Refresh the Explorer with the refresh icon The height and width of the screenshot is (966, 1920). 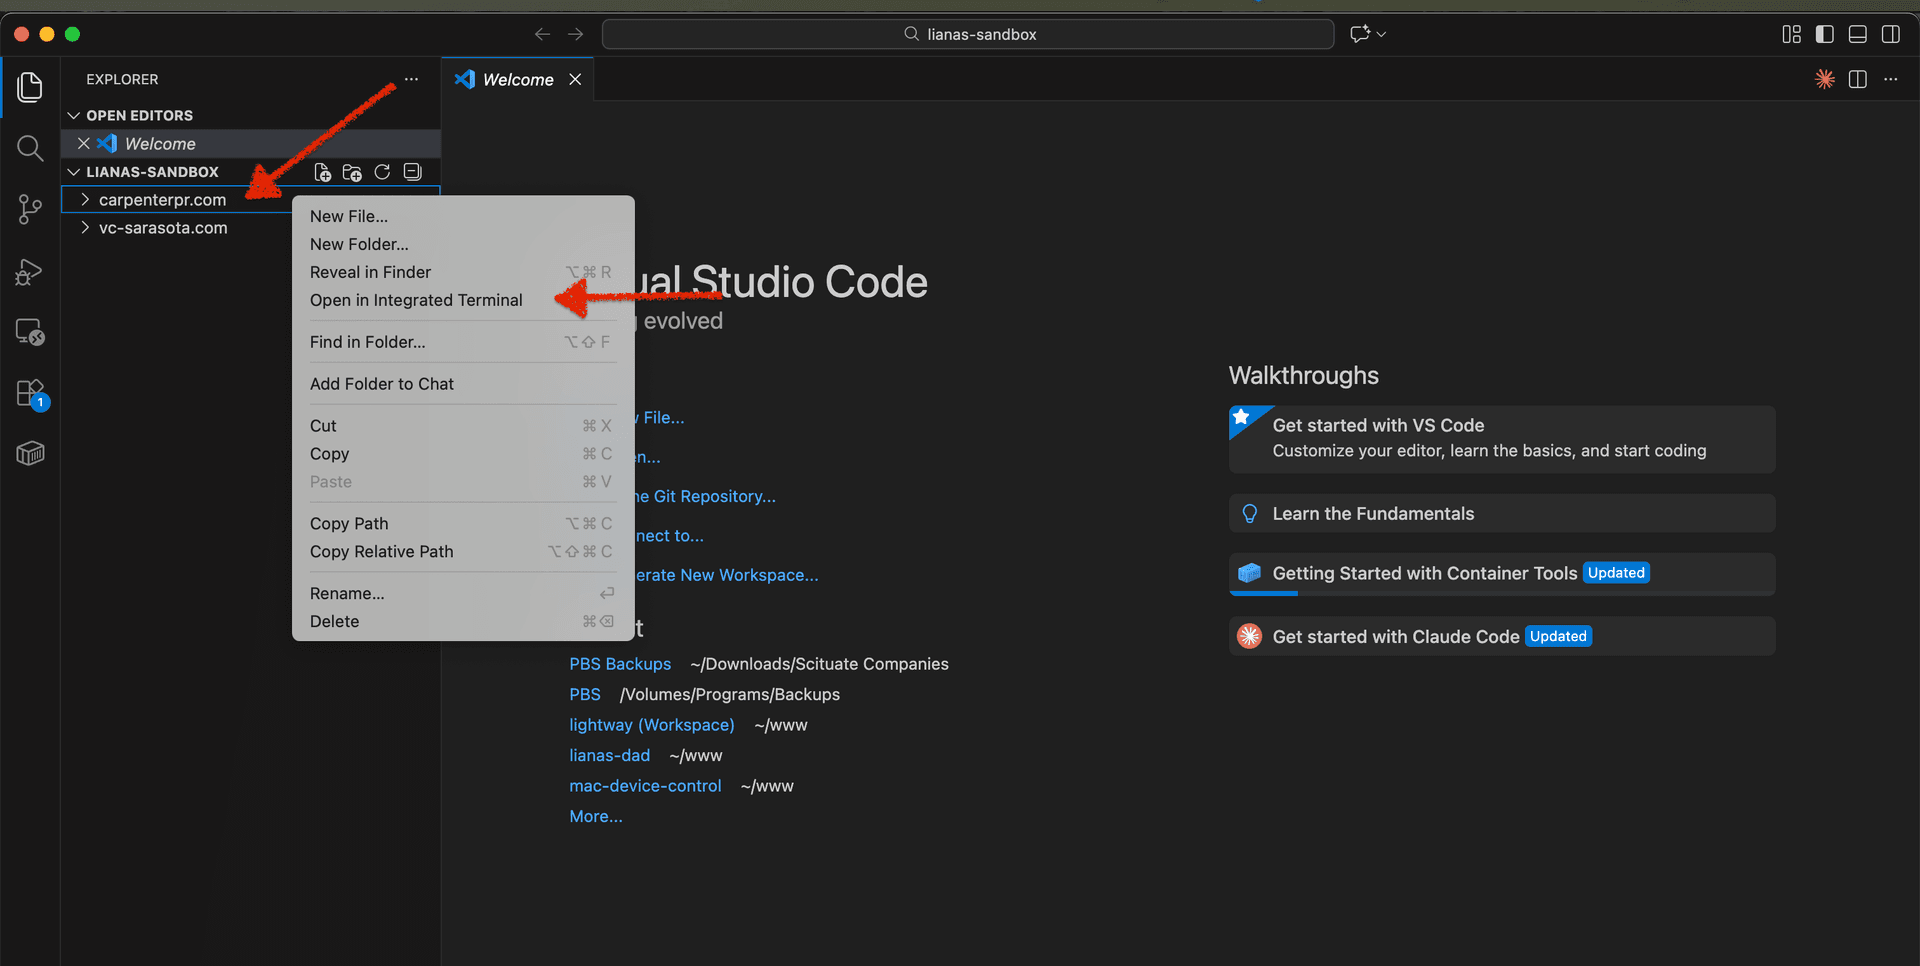[382, 172]
